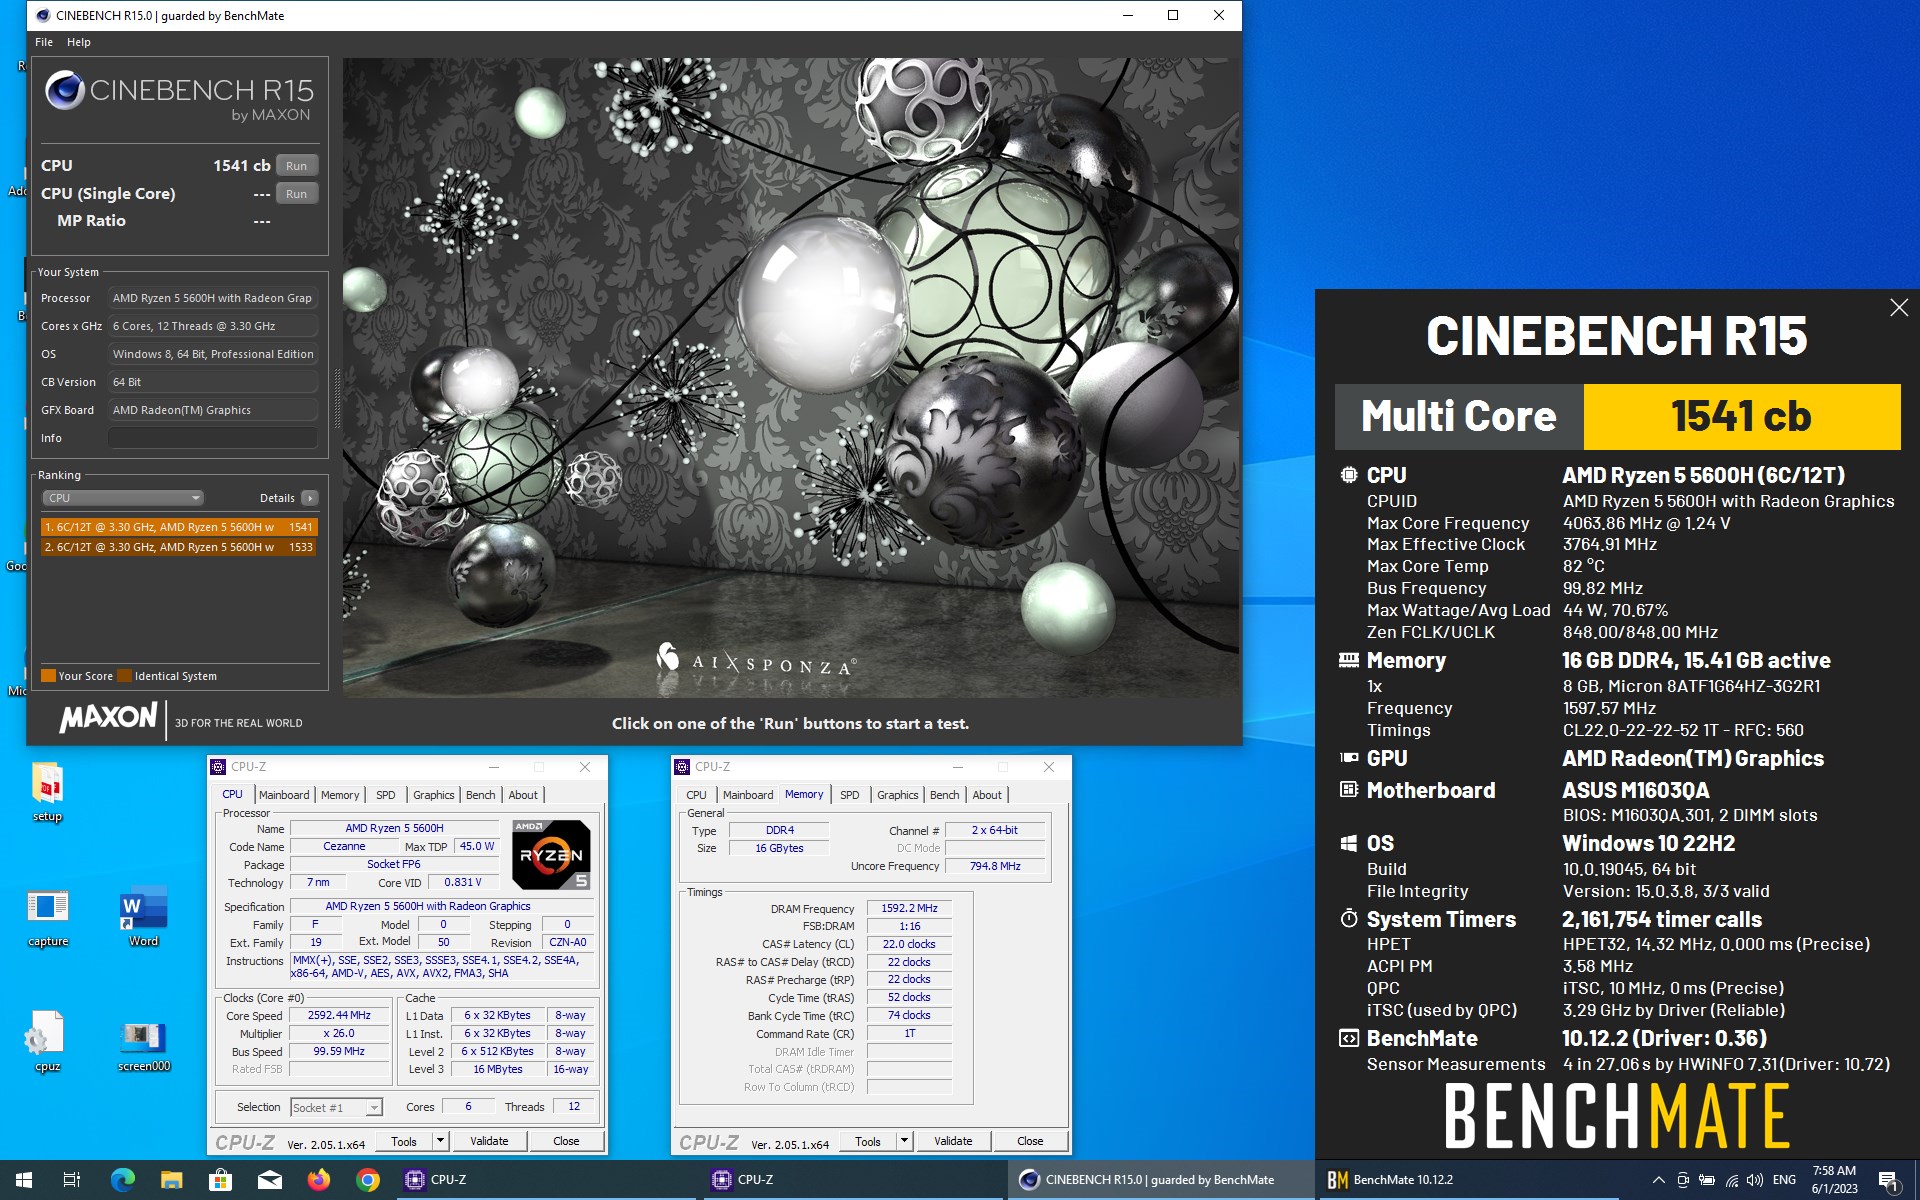
Task: Open Microsoft Store from taskbar
Action: click(220, 1180)
